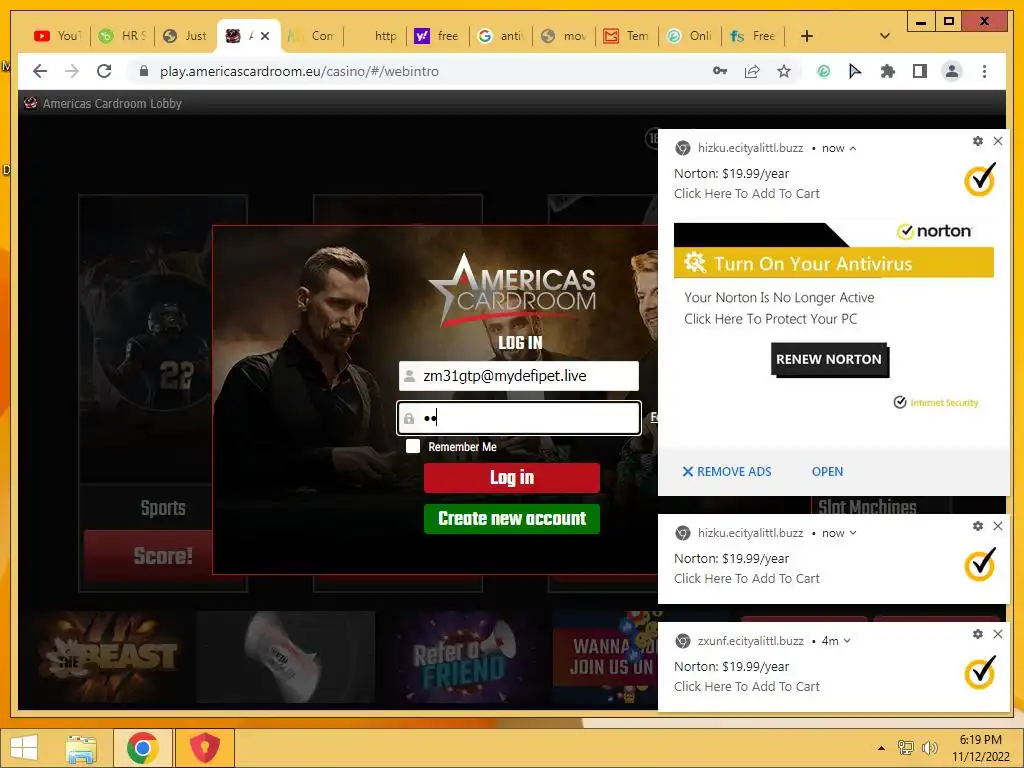1024x768 pixels.
Task: Switch to the Tem tab
Action: pos(626,36)
